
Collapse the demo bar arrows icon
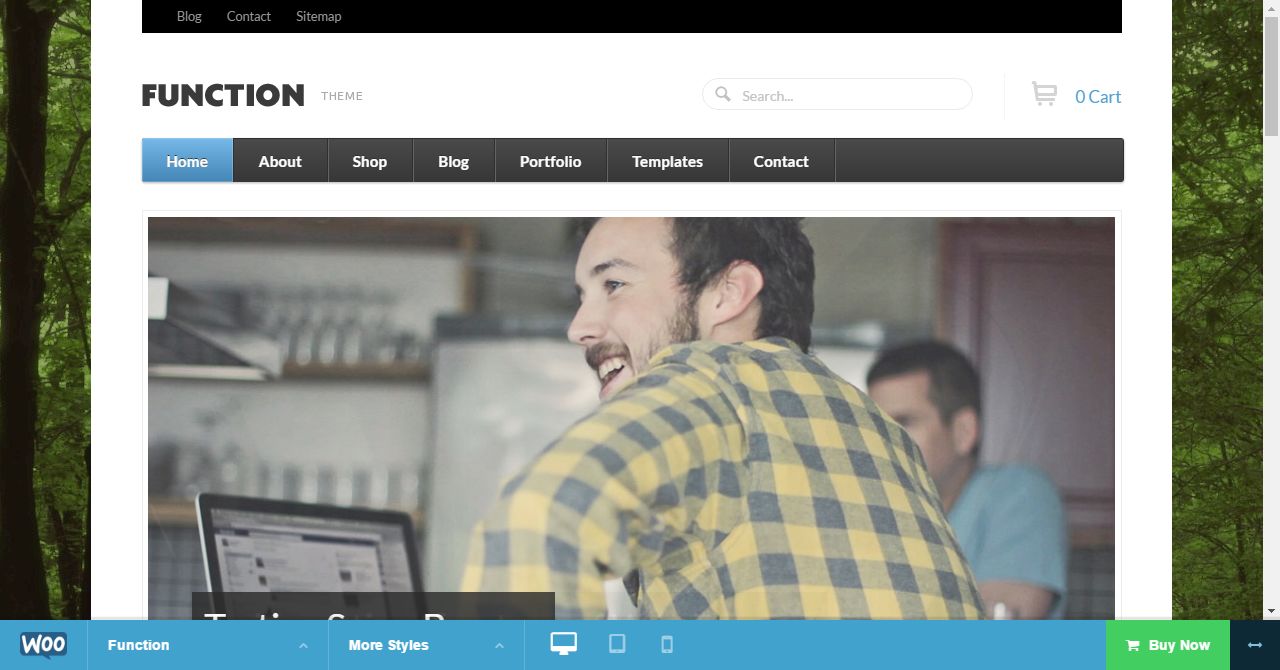point(1255,645)
